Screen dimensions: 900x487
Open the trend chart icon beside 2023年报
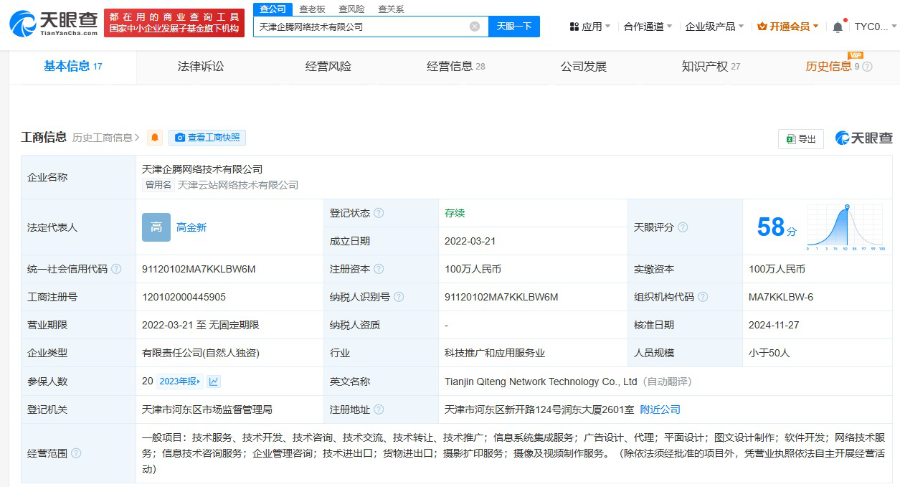214,381
